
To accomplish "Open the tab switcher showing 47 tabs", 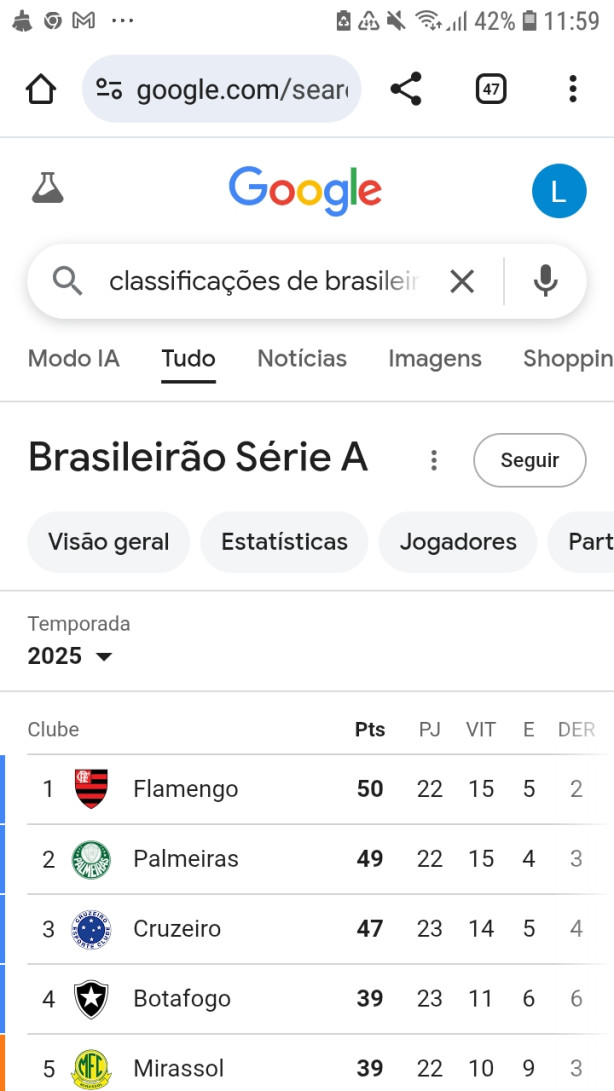I will pyautogui.click(x=491, y=89).
